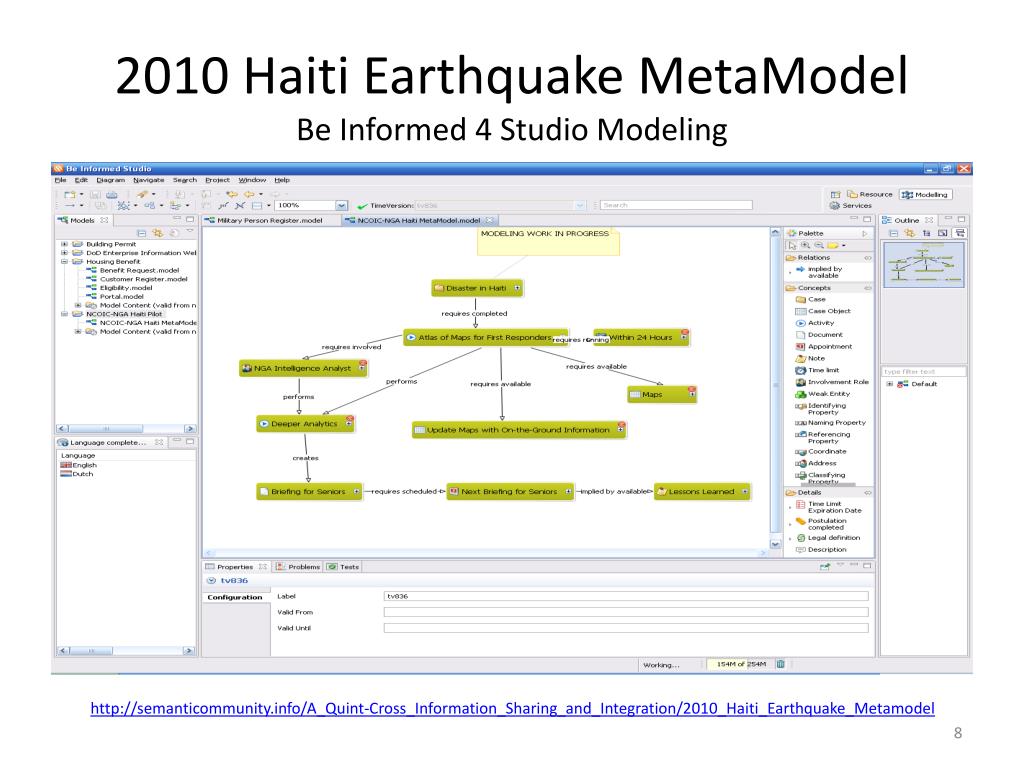Pick the Weak Entity palette item
Image resolution: width=1024 pixels, height=768 pixels.
tap(823, 394)
